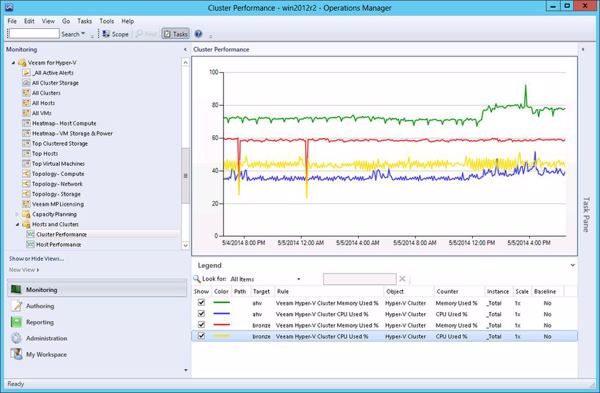Open the Tools menu
The image size is (600, 393).
pyautogui.click(x=107, y=21)
